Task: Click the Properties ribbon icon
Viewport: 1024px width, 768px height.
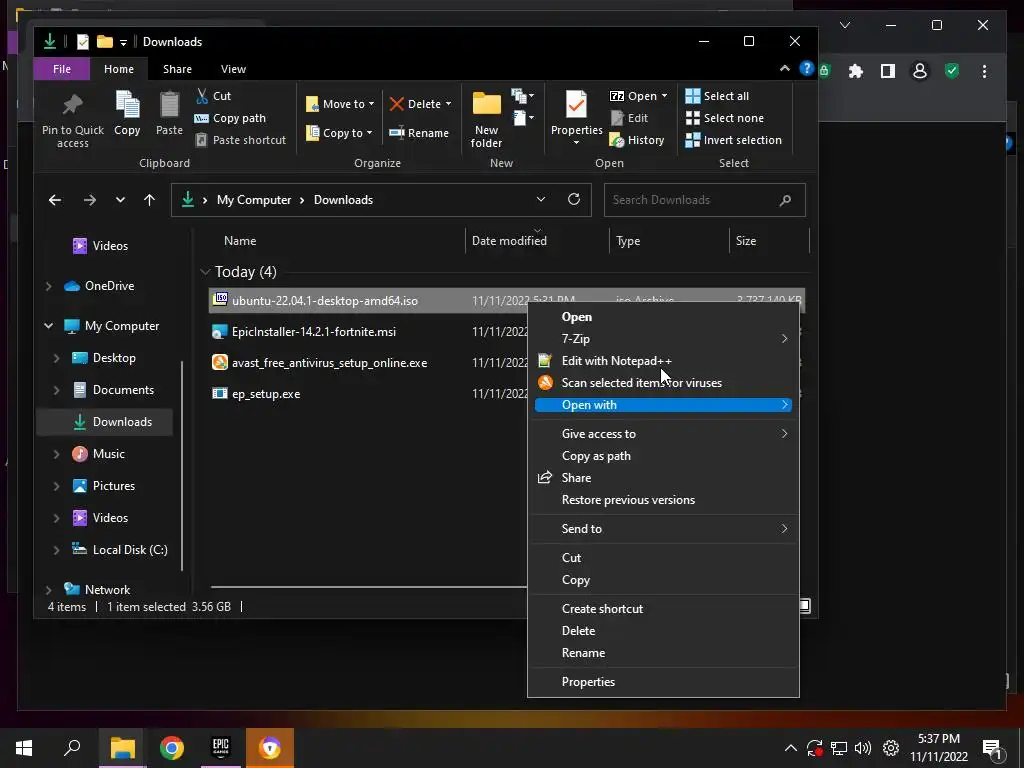Action: (x=576, y=104)
